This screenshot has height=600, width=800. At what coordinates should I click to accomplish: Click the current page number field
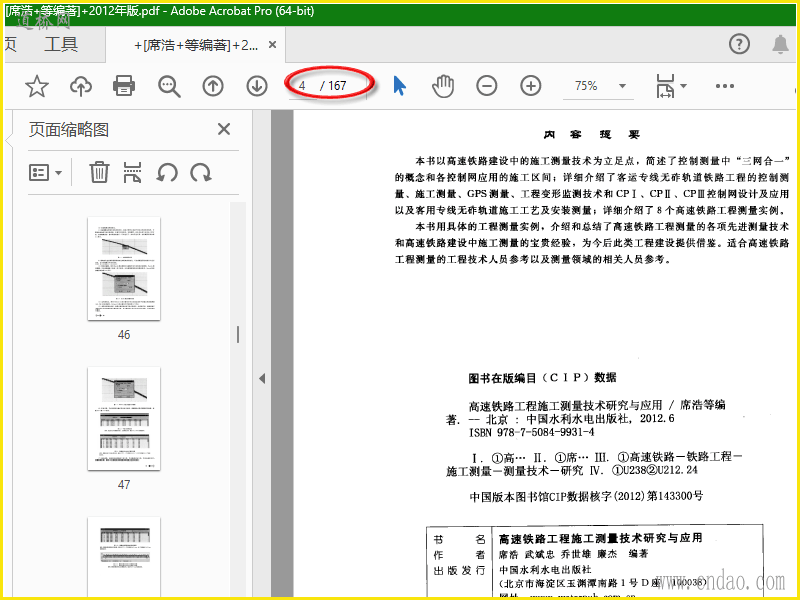point(303,86)
